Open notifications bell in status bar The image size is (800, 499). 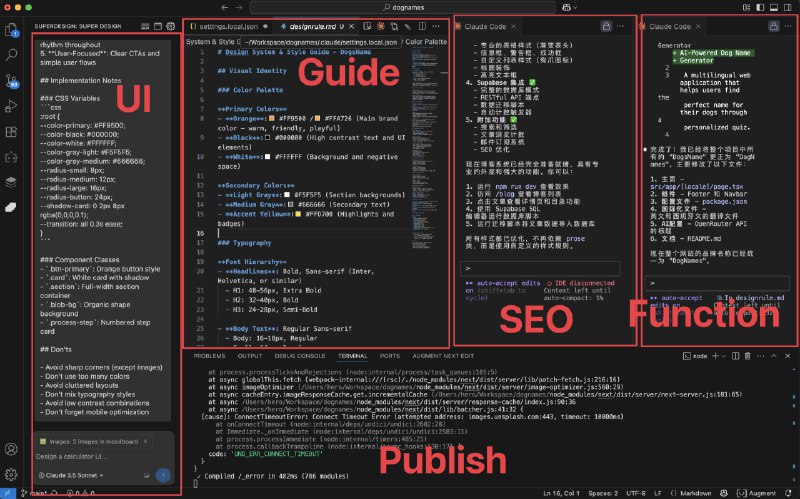(x=789, y=493)
